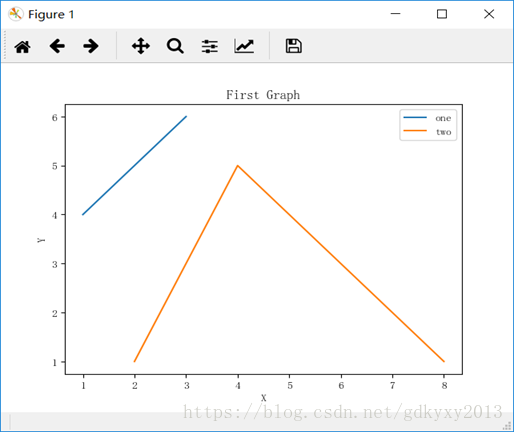Click the Y axis label
514x432 pixels.
[x=41, y=240]
